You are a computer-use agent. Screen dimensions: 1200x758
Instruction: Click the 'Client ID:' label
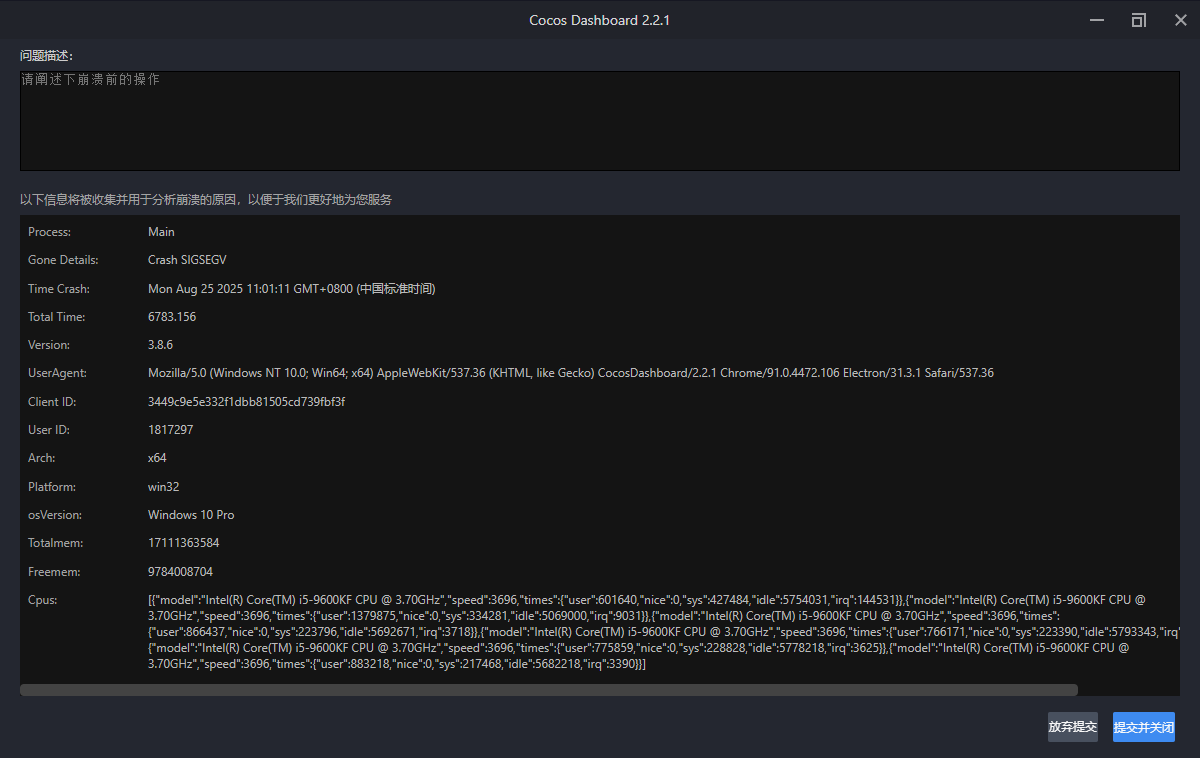point(52,402)
